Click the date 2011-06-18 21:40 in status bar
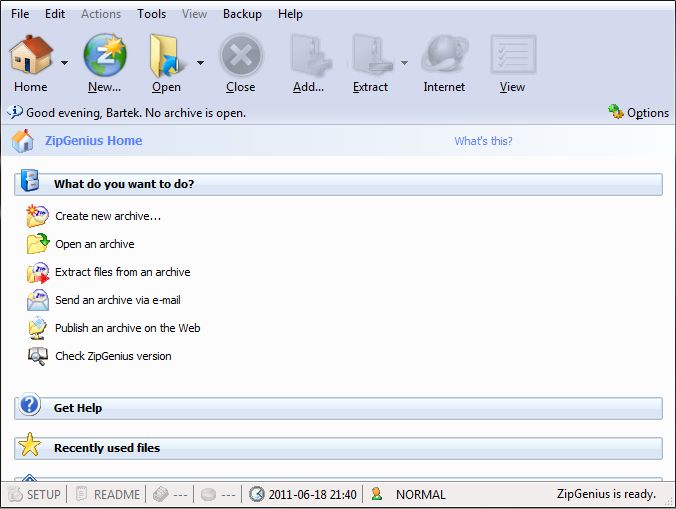 coord(313,494)
